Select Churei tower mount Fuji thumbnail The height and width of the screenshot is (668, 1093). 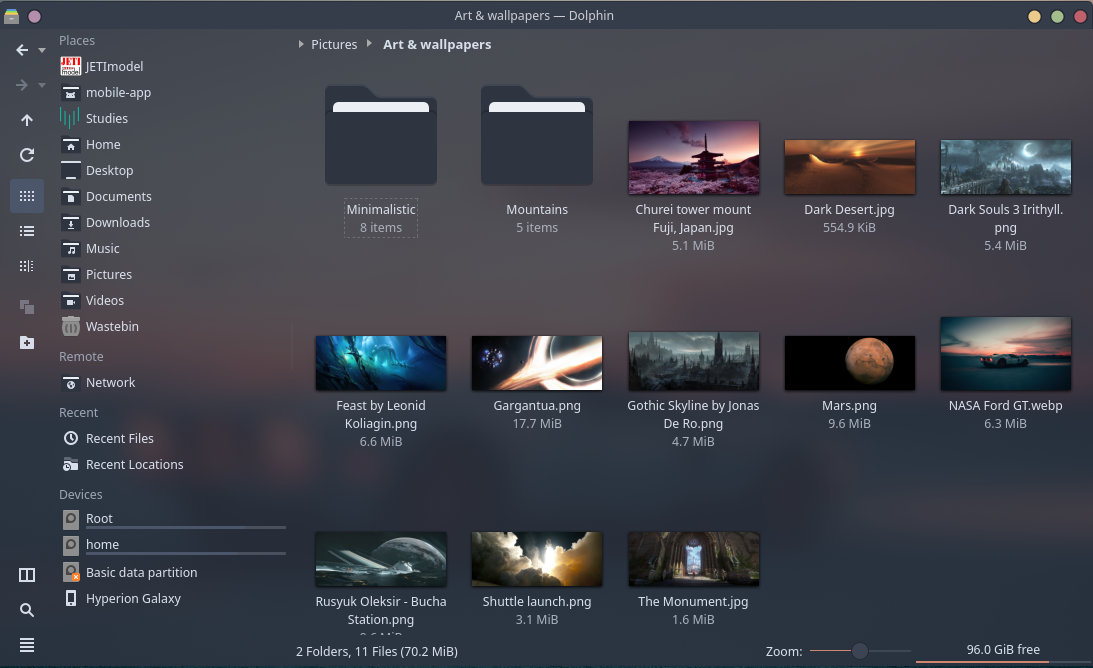[694, 158]
